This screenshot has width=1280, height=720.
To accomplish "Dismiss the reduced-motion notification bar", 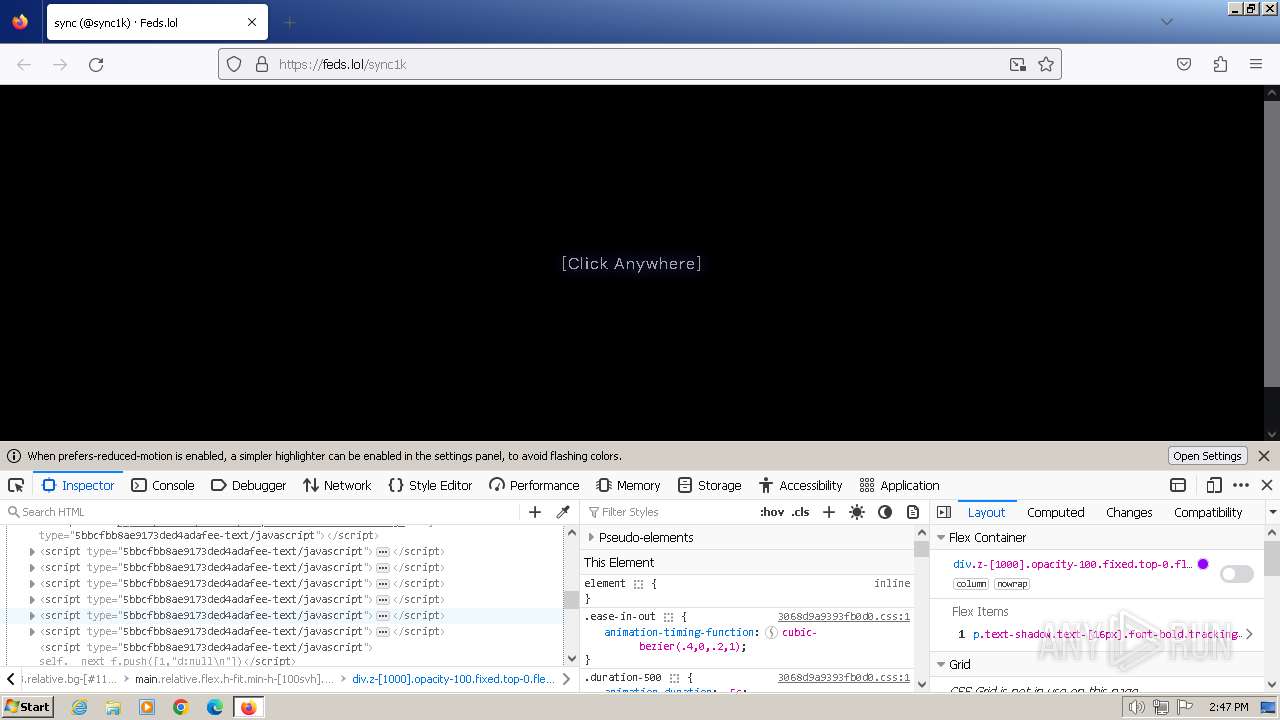I will coord(1264,456).
